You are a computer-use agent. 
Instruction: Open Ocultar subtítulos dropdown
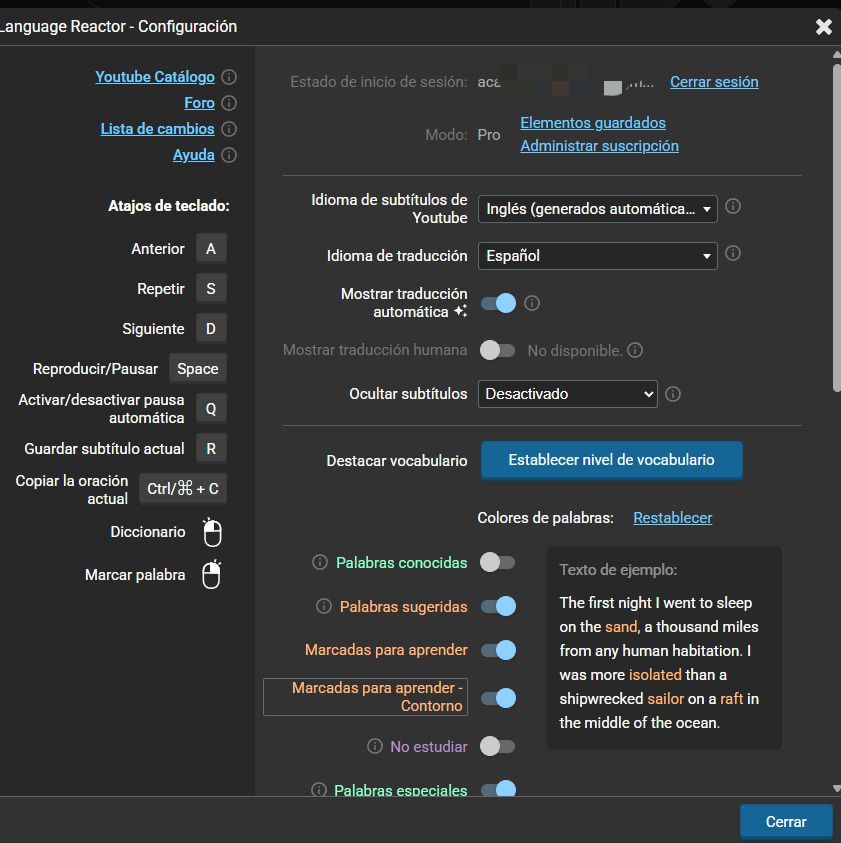[567, 394]
